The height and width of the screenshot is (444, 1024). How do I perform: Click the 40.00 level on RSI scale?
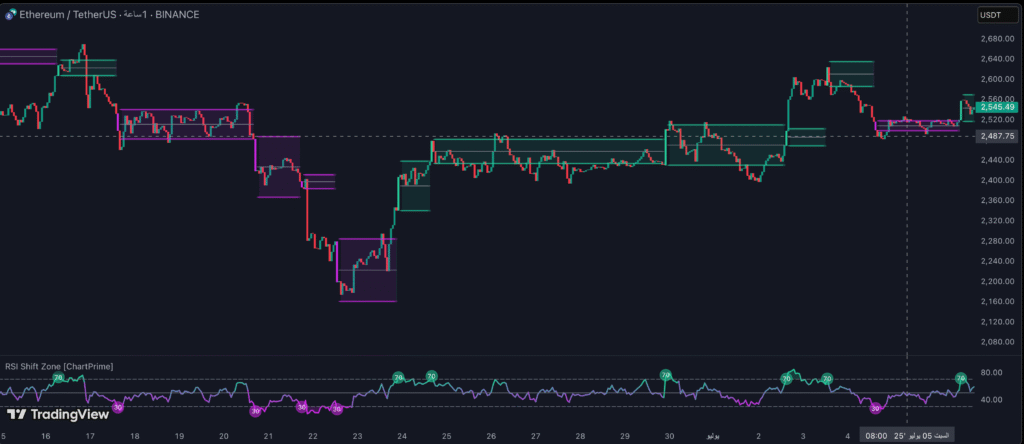[992, 400]
